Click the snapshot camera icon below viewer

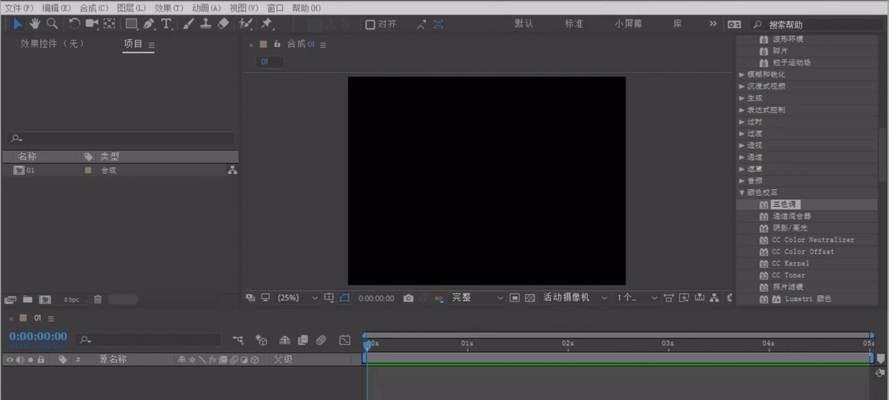tap(408, 298)
